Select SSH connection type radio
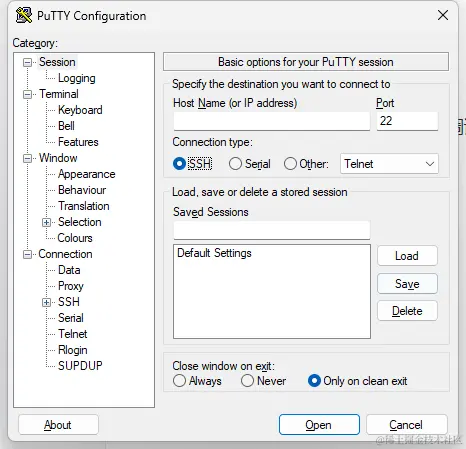The width and height of the screenshot is (466, 449). point(179,164)
